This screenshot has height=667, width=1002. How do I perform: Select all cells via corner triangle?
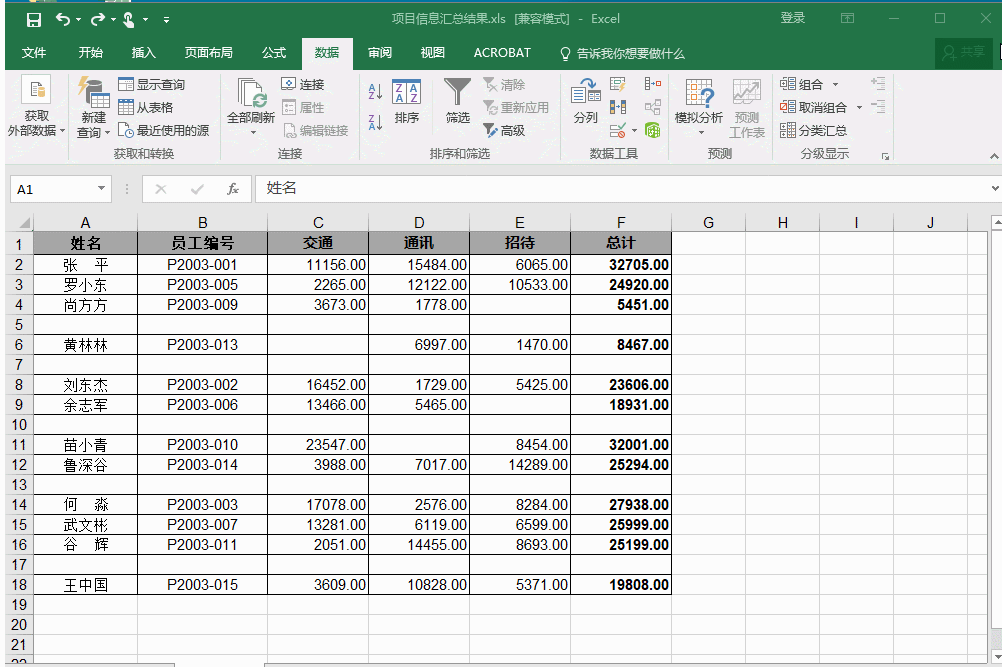pyautogui.click(x=22, y=222)
